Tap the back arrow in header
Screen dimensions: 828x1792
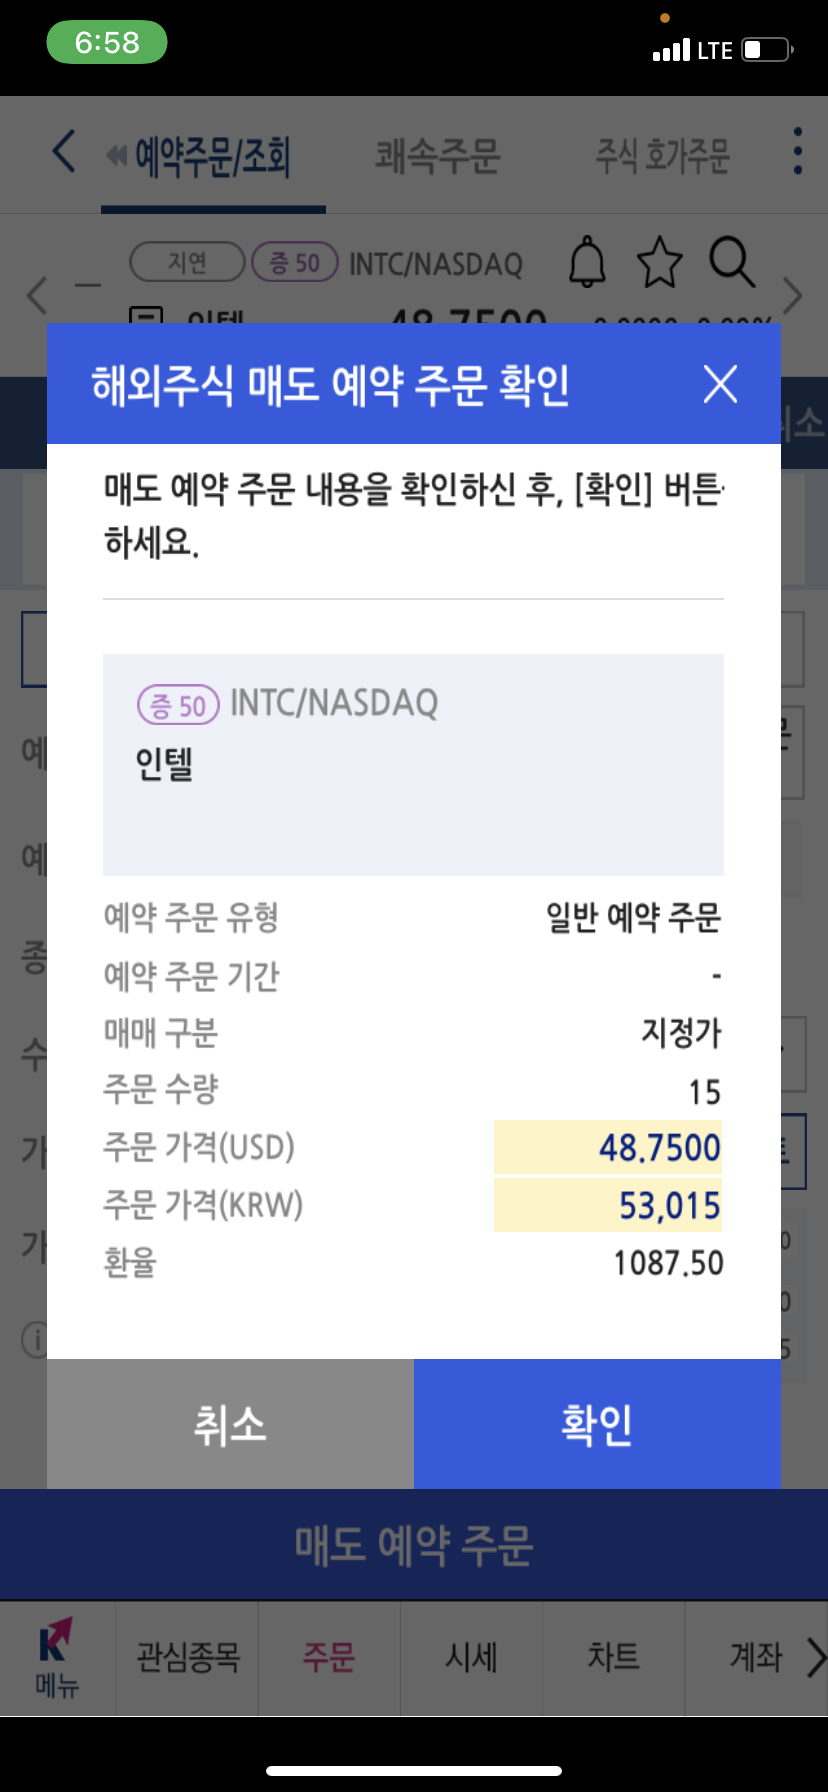pos(64,152)
